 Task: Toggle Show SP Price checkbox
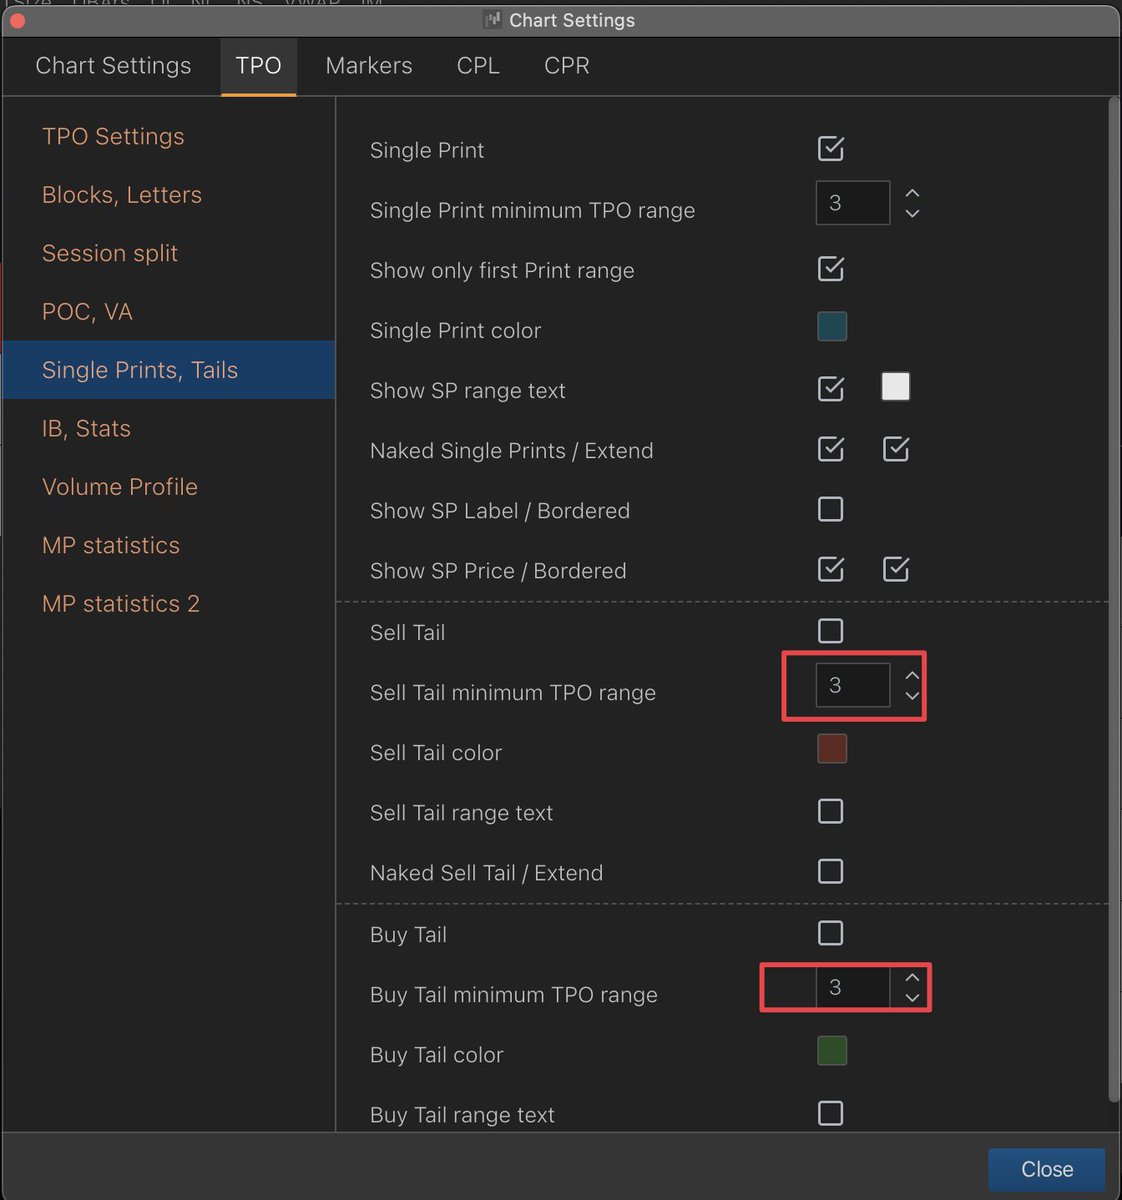coord(831,570)
